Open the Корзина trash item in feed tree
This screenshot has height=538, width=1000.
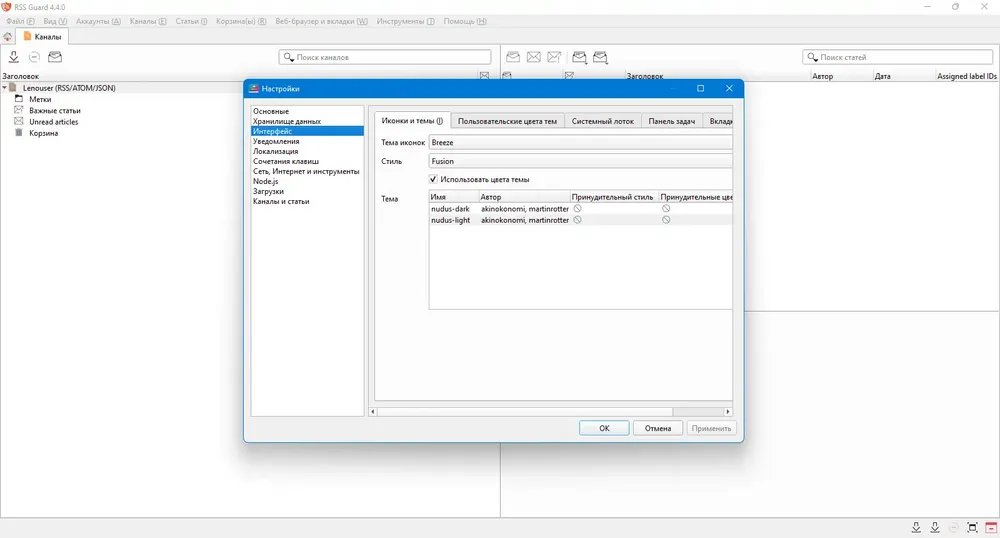[x=43, y=133]
